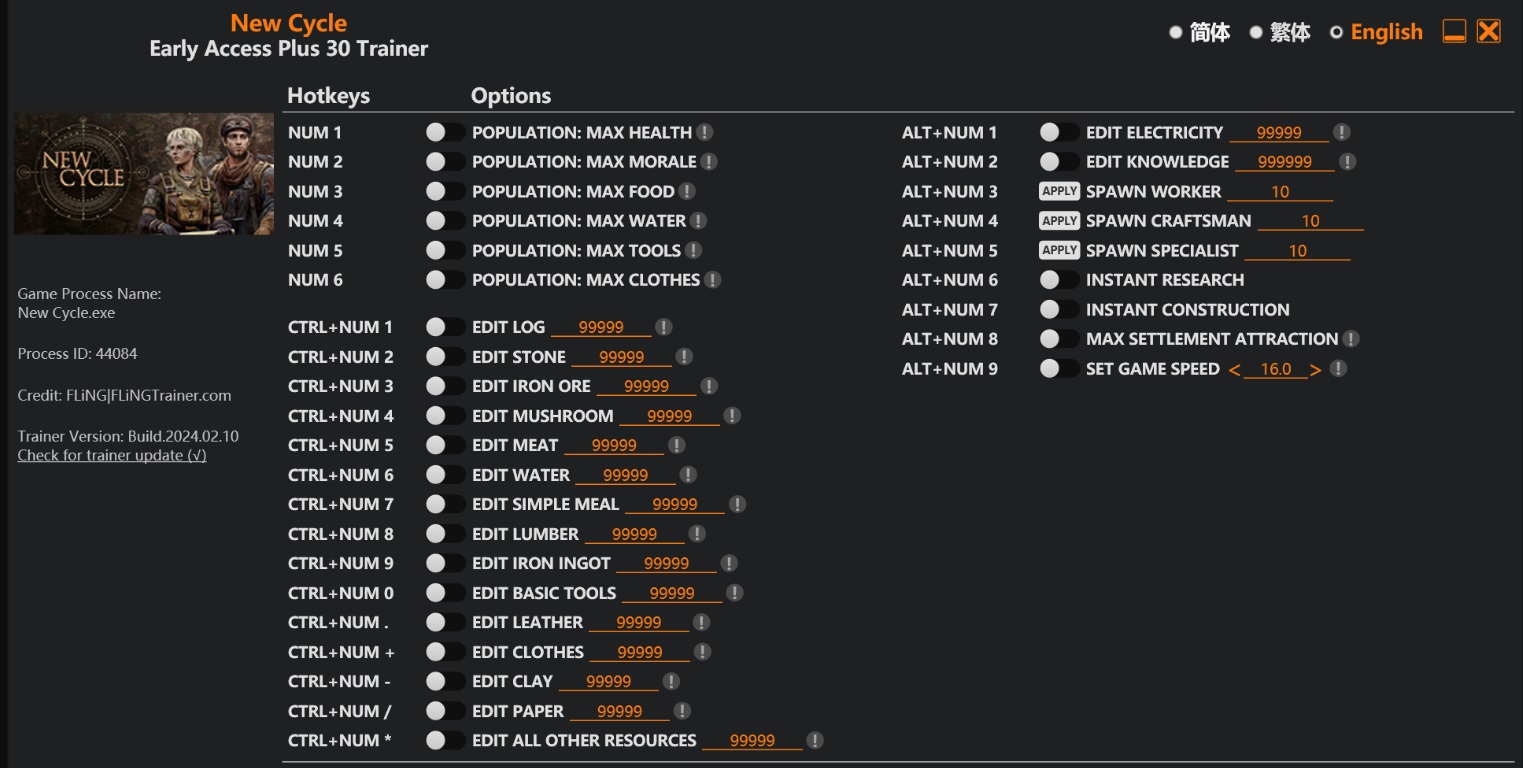The height and width of the screenshot is (768, 1523).
Task: Decrease game speed with the left arrow
Action: pyautogui.click(x=1235, y=370)
